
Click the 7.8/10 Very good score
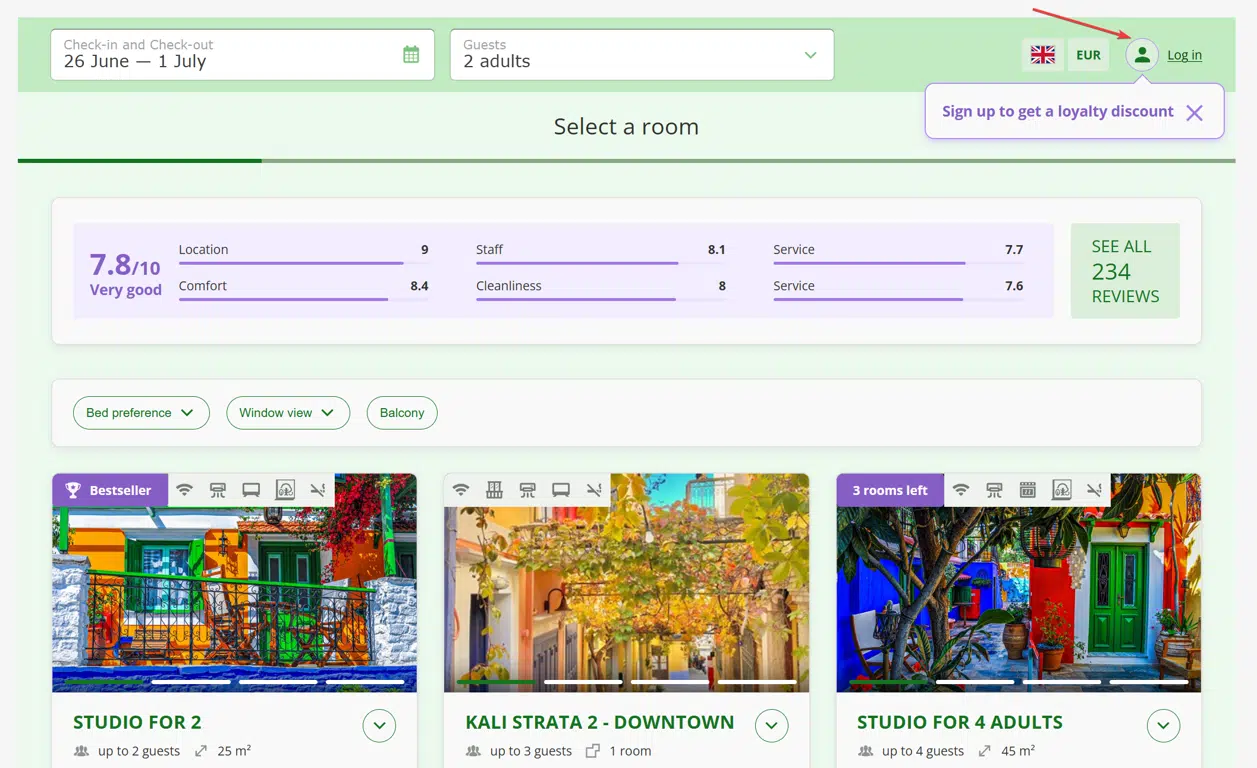(x=125, y=274)
